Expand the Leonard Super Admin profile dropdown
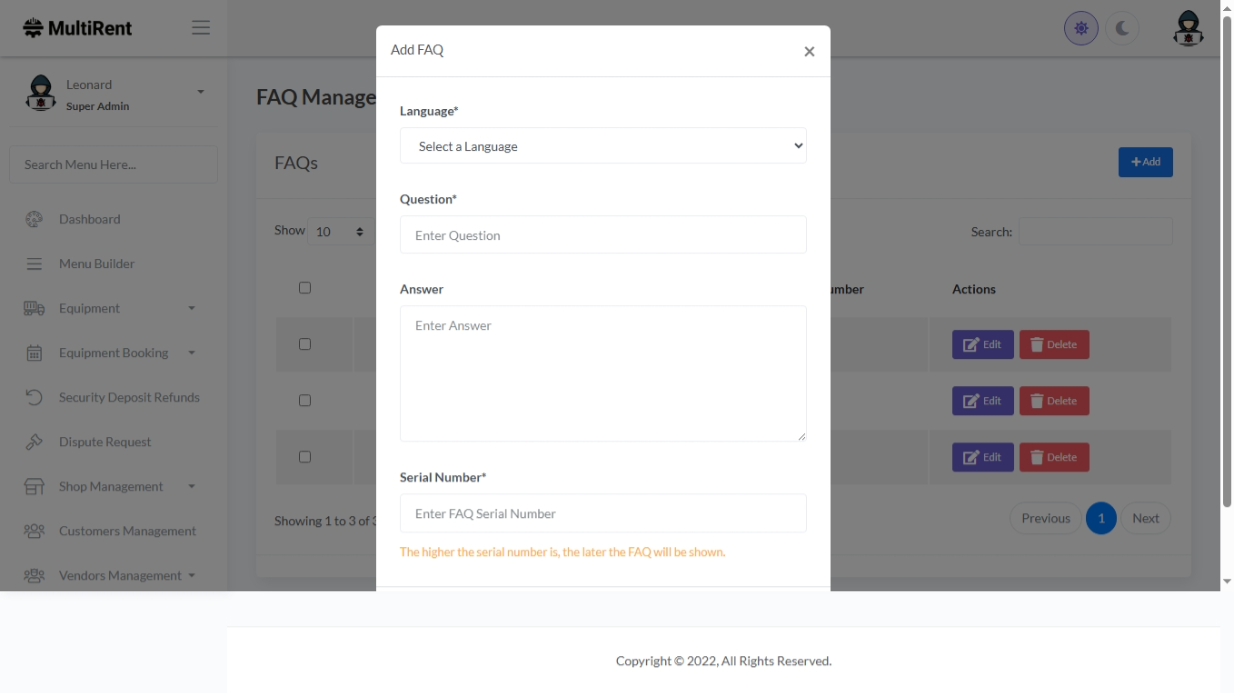Image resolution: width=1234 pixels, height=693 pixels. [200, 92]
